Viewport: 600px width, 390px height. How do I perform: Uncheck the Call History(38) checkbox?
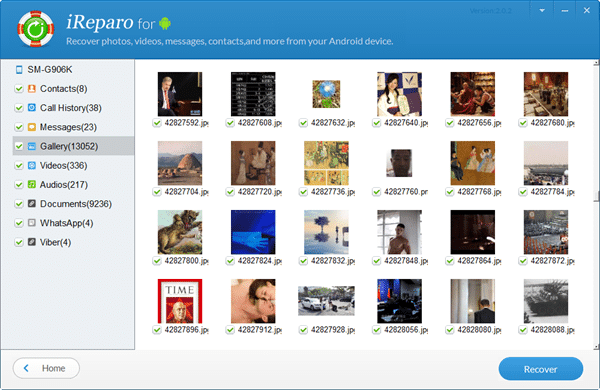(x=19, y=108)
